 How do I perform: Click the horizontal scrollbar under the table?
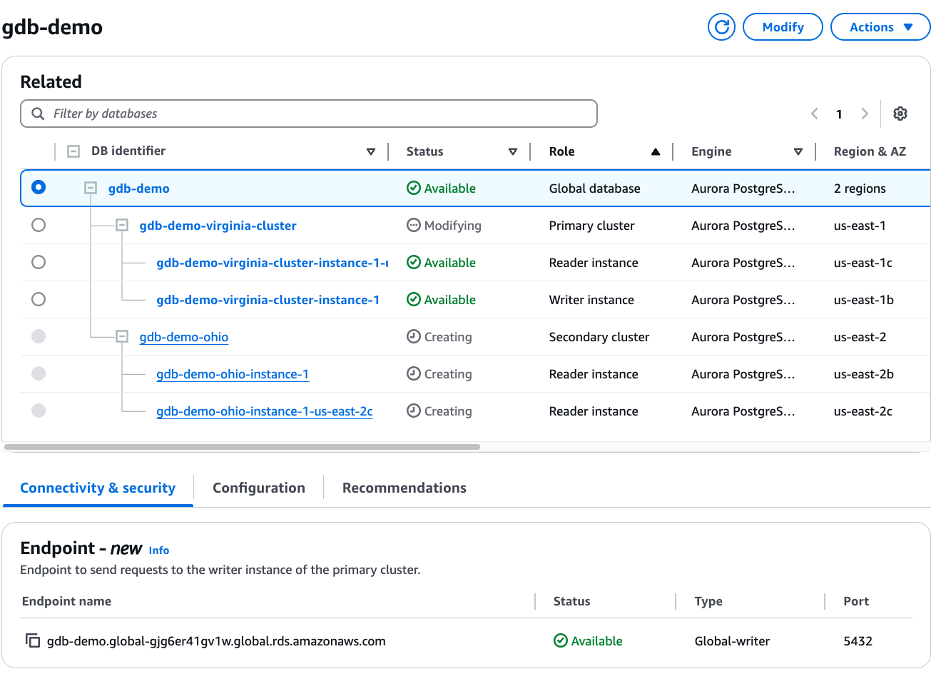coord(242,447)
